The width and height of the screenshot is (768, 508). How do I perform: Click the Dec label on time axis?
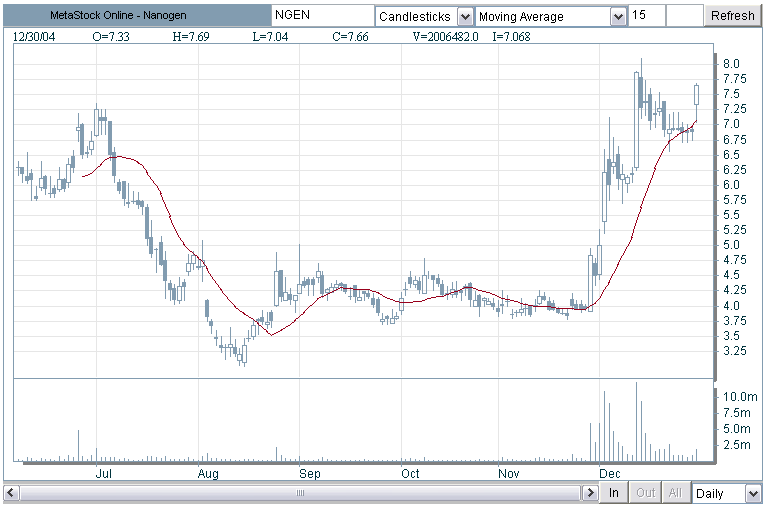pos(610,474)
